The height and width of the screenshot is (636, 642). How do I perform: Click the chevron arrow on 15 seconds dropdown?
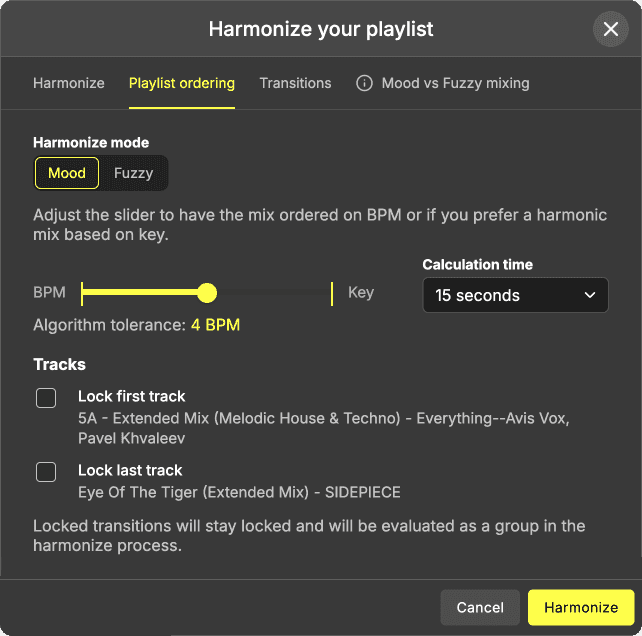[x=590, y=295]
